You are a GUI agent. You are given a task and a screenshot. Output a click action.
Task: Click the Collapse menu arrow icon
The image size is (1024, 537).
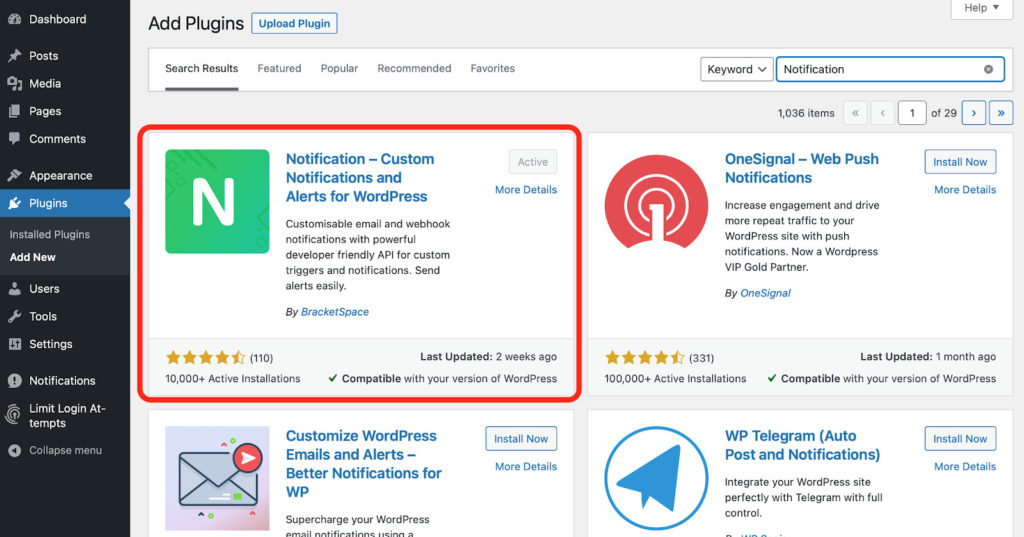click(x=14, y=450)
